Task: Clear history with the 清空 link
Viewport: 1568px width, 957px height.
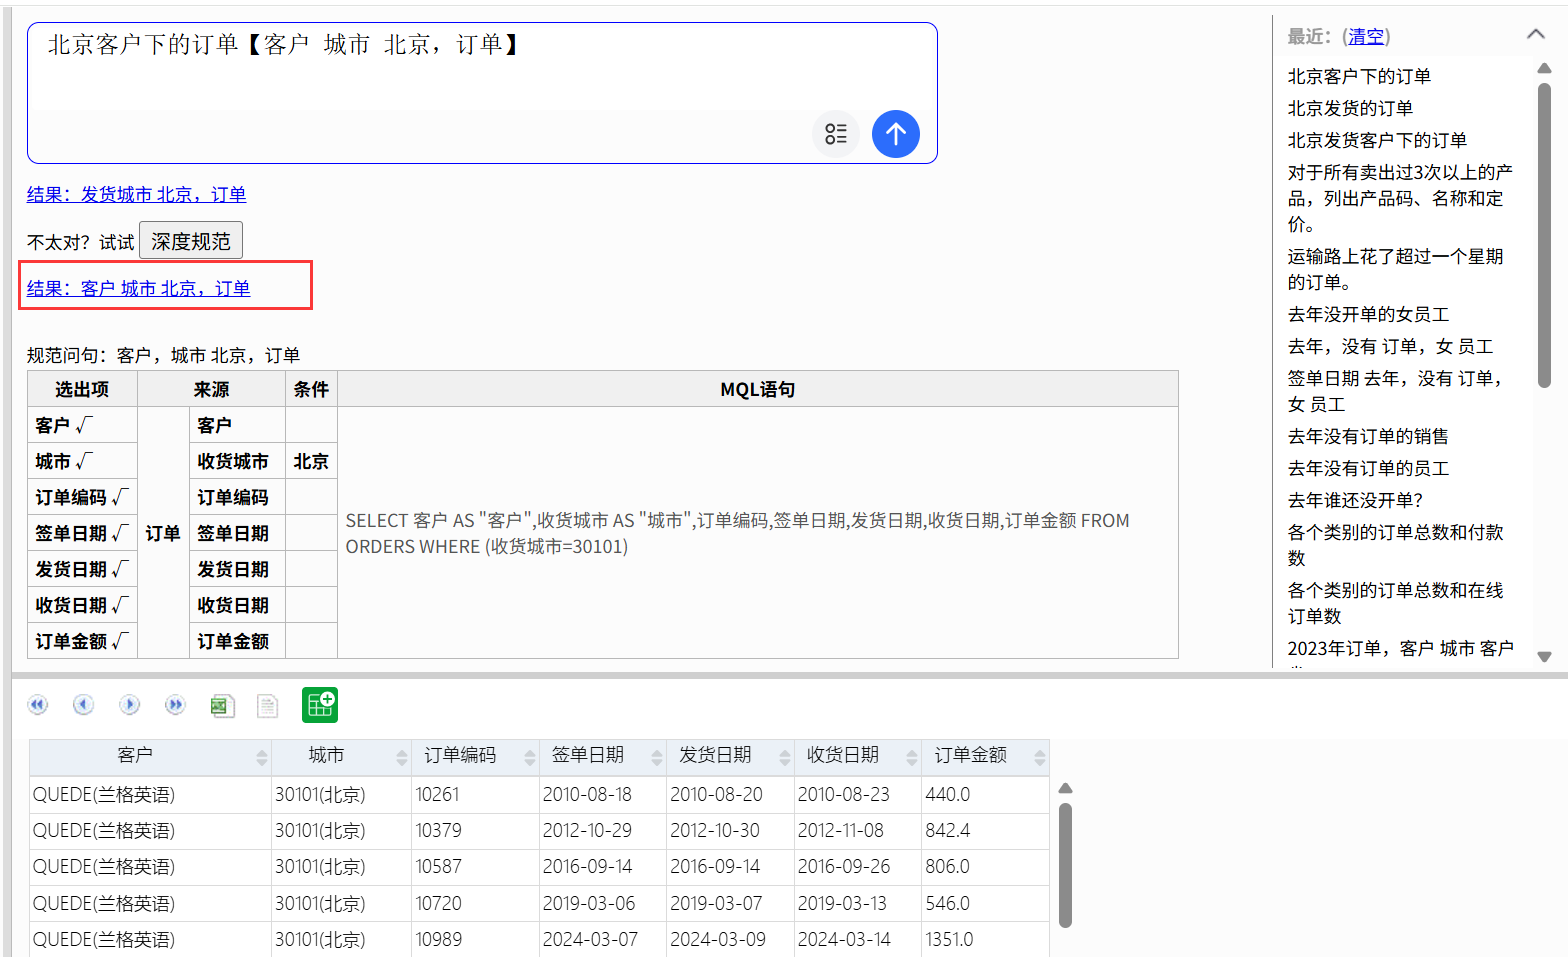Action: [1366, 36]
